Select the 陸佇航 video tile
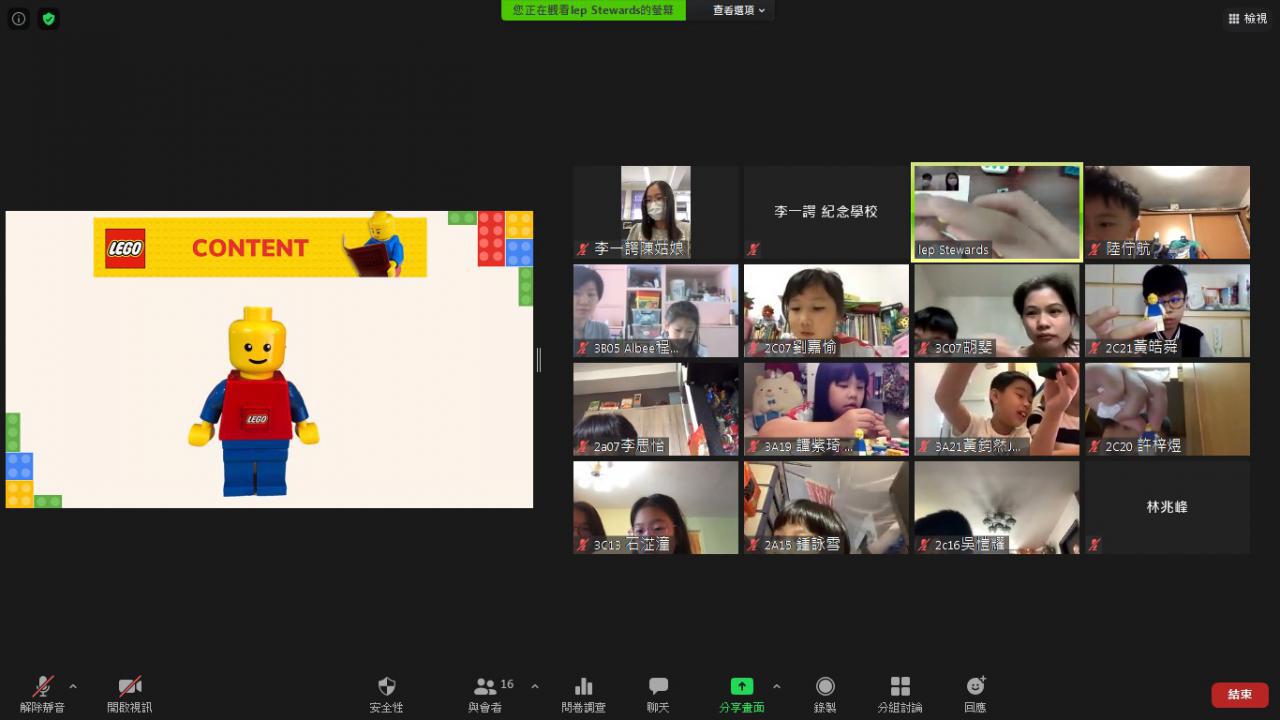The width and height of the screenshot is (1280, 720). [1167, 212]
